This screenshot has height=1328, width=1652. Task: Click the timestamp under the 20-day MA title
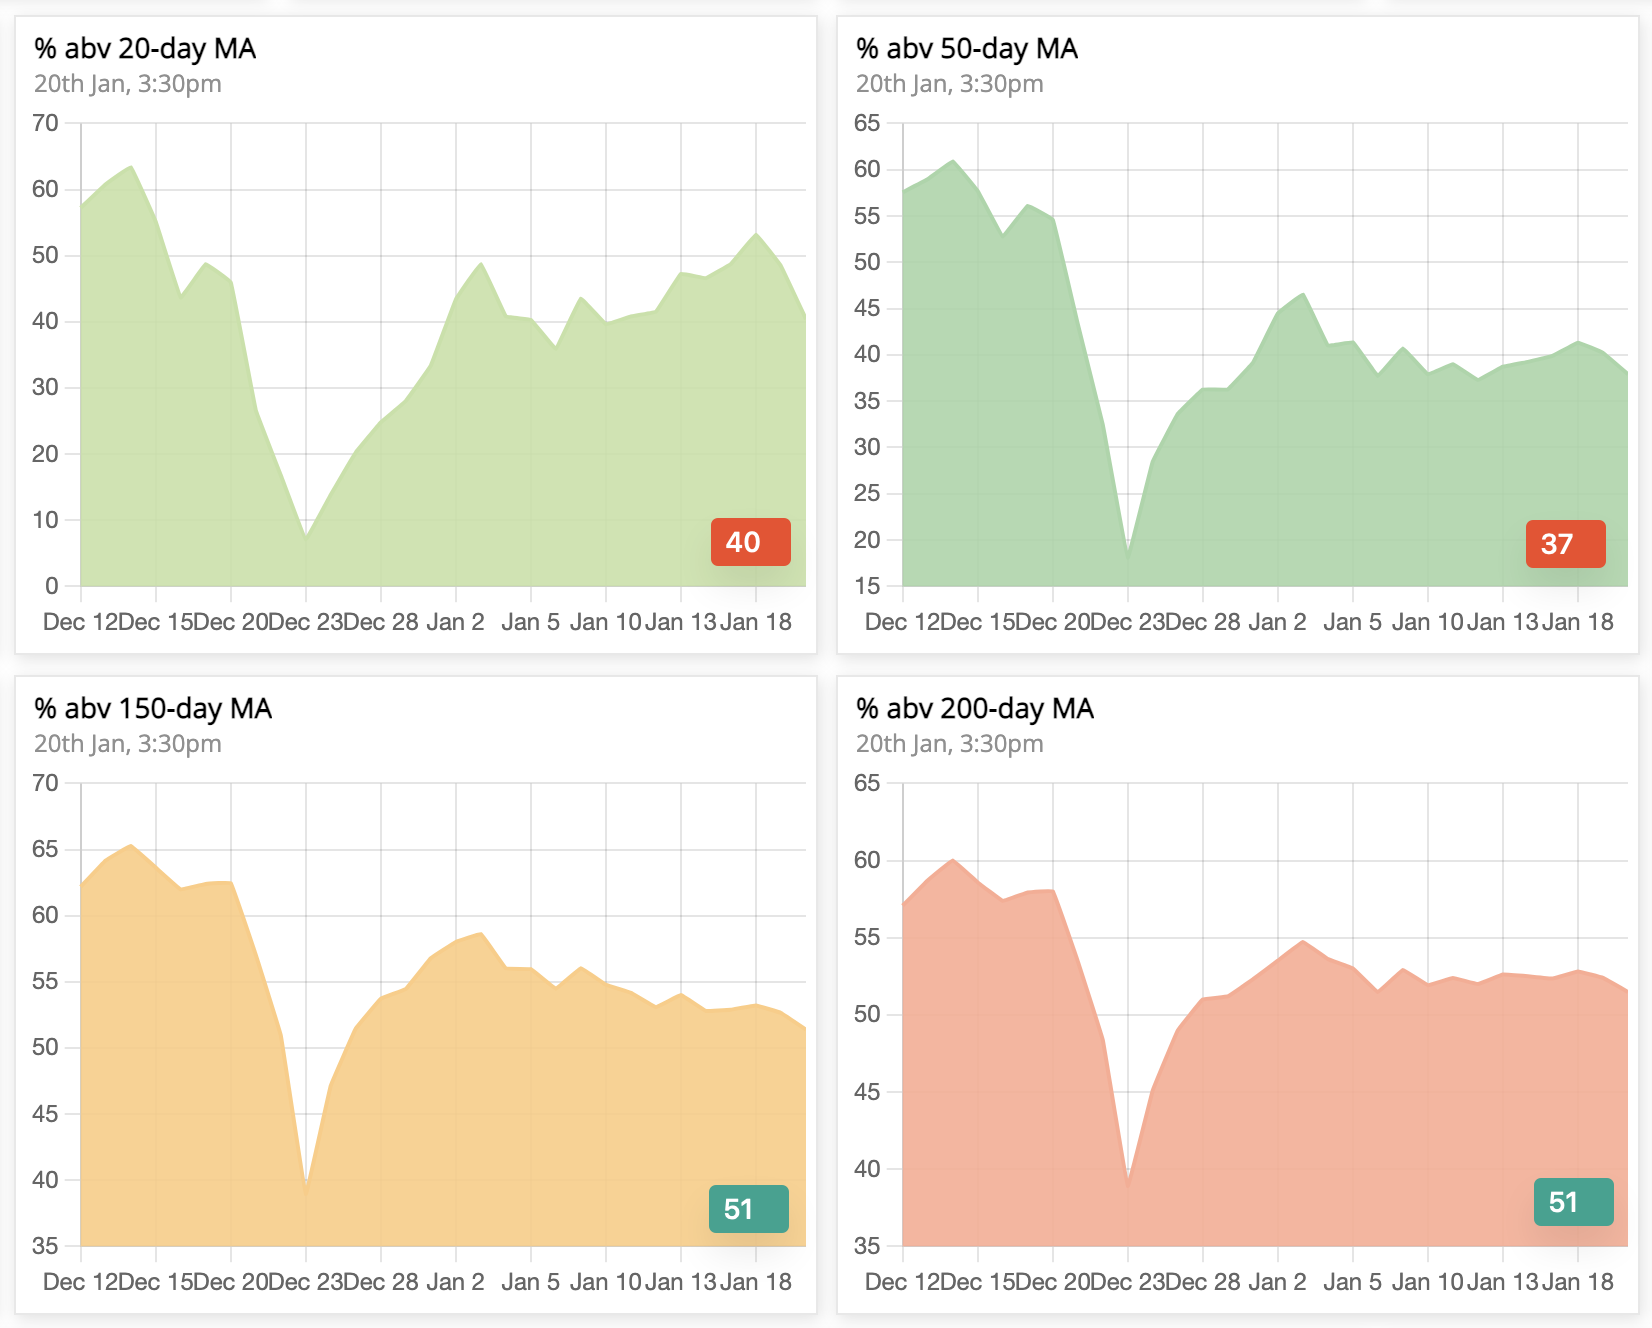(x=128, y=84)
